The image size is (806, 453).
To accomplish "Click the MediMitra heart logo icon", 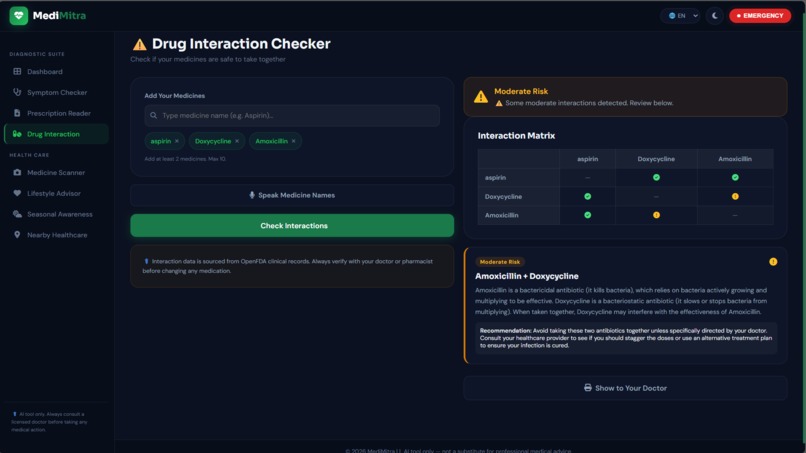I will (x=19, y=16).
